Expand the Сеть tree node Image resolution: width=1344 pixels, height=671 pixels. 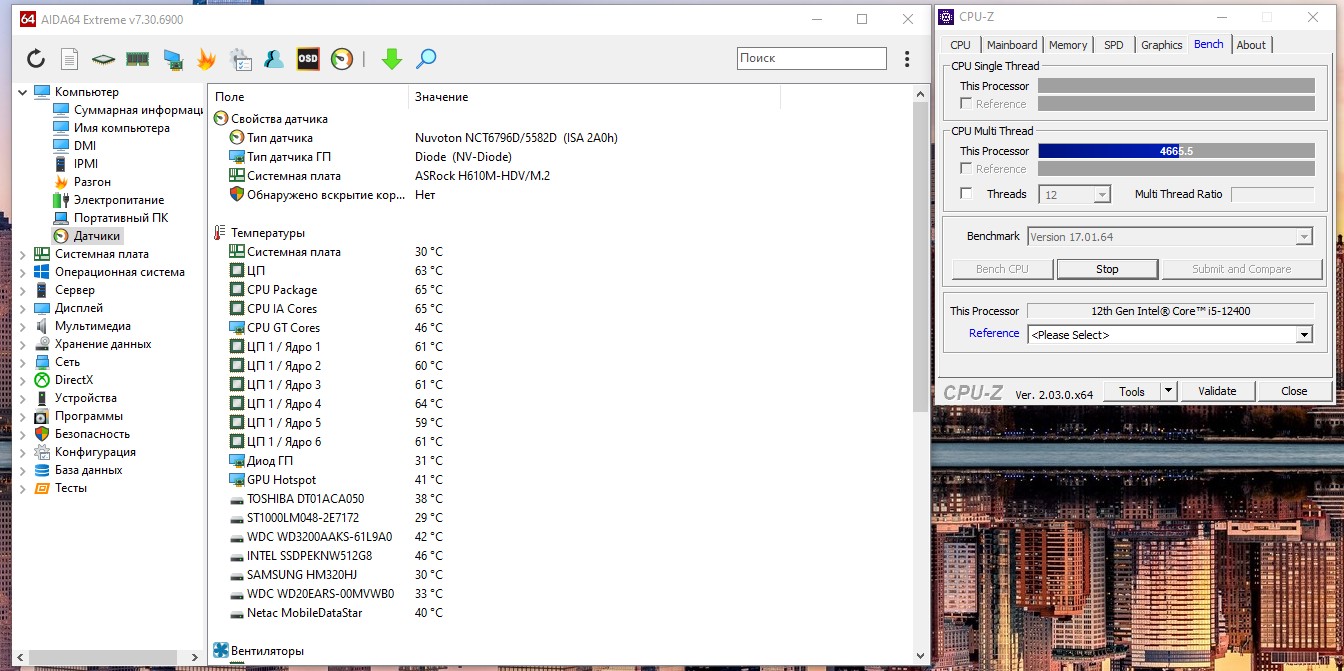click(x=23, y=362)
